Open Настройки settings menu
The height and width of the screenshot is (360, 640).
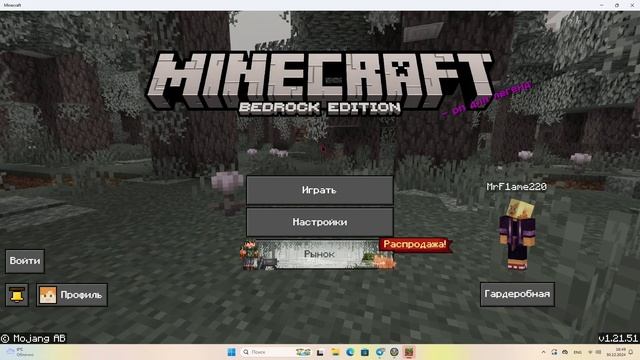pos(320,222)
